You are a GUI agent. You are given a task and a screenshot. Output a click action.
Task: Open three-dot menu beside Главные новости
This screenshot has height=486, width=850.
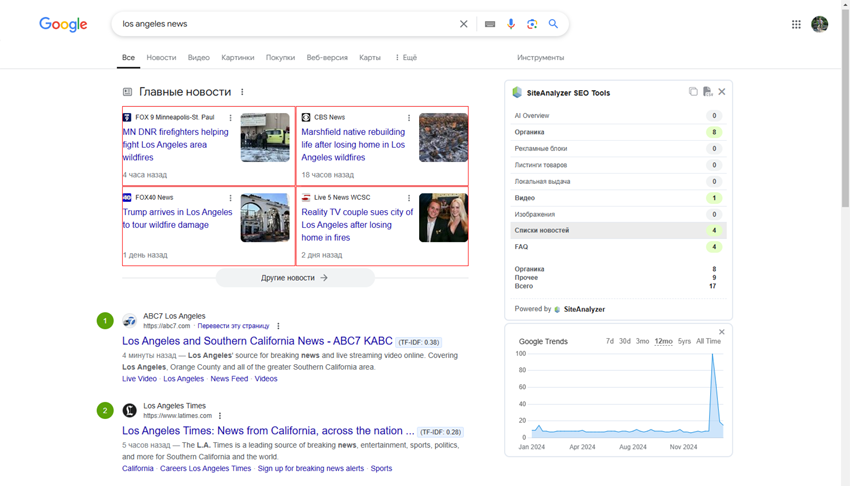coord(242,92)
